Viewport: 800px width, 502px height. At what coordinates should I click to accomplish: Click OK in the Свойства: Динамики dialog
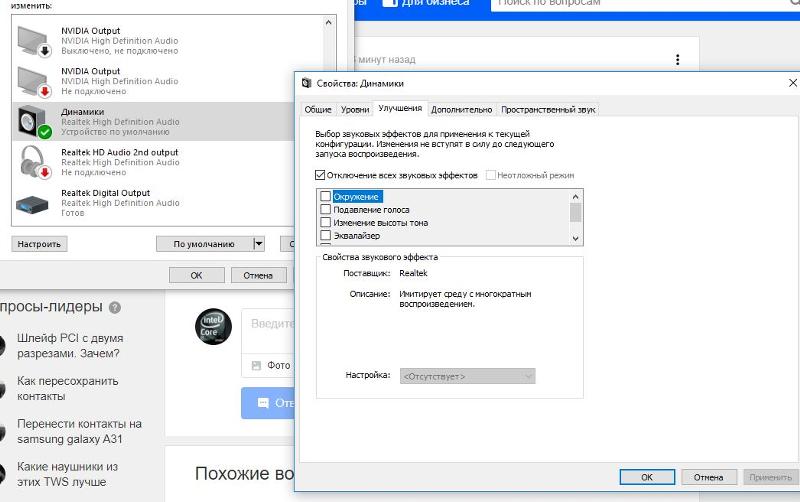[x=647, y=478]
